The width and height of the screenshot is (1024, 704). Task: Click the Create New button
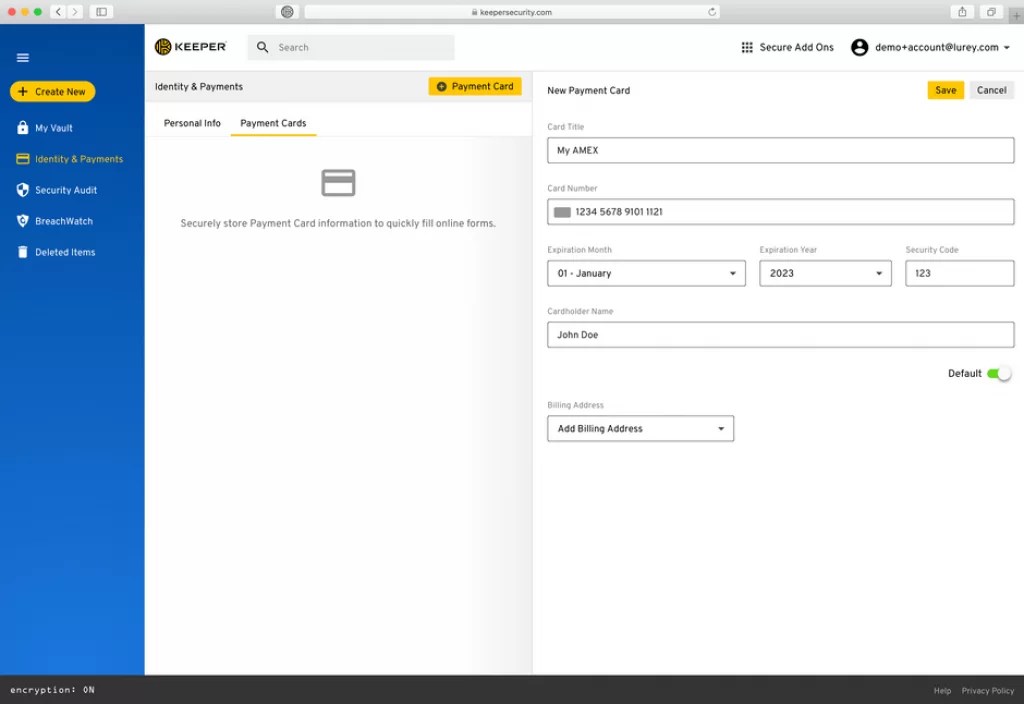52,91
